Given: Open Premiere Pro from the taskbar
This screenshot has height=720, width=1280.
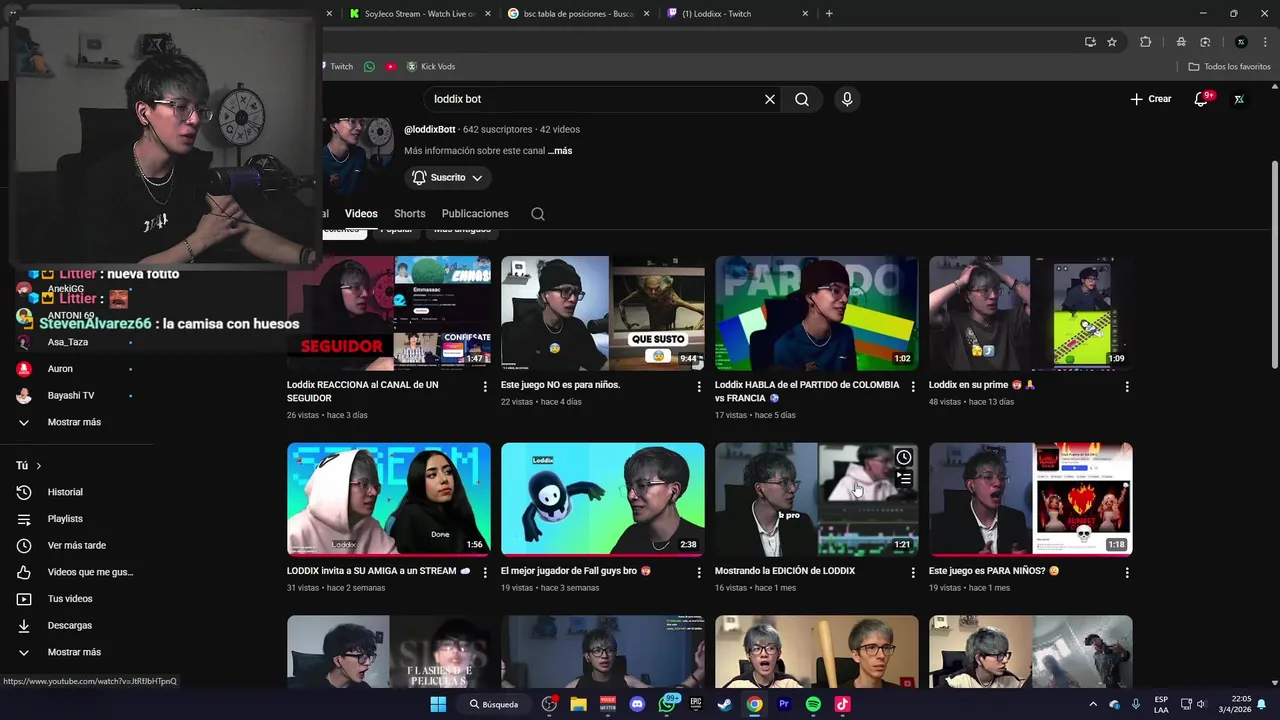Looking at the screenshot, I should click(x=784, y=704).
